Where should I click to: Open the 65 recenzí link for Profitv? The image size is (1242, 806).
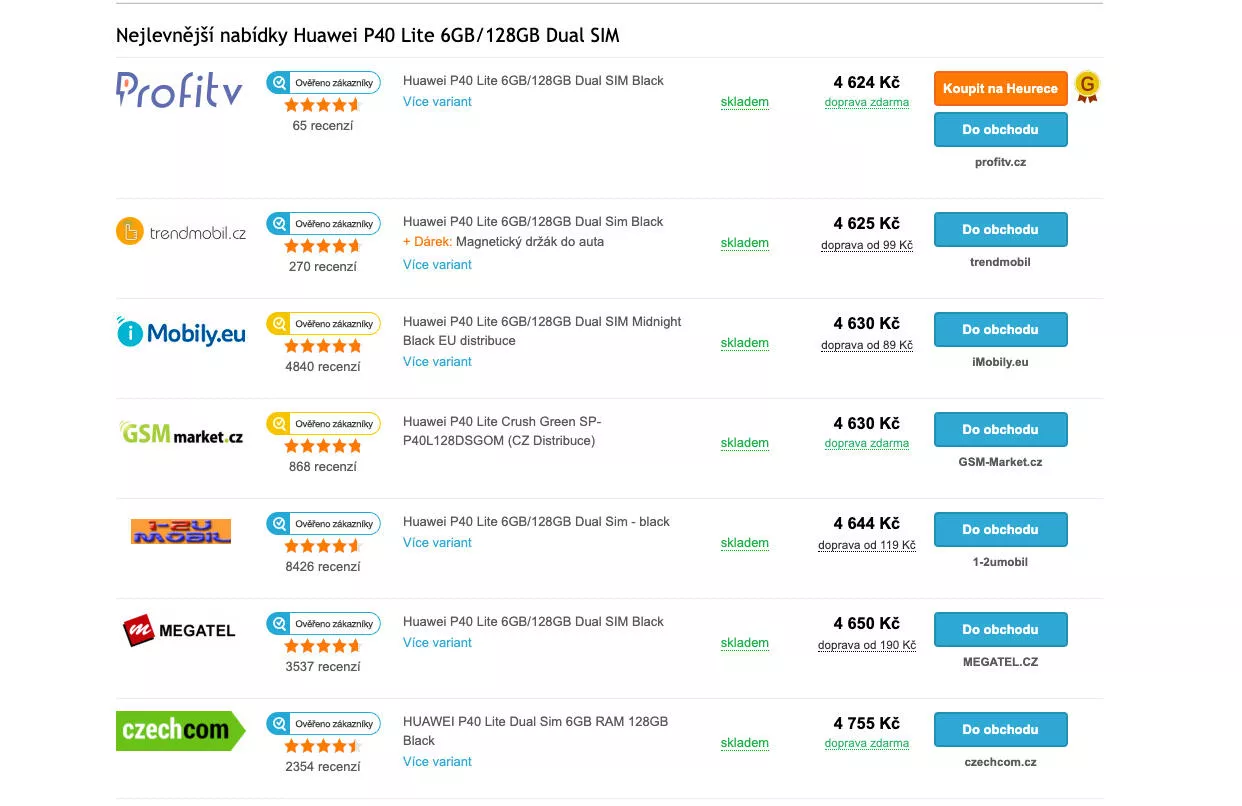(322, 126)
